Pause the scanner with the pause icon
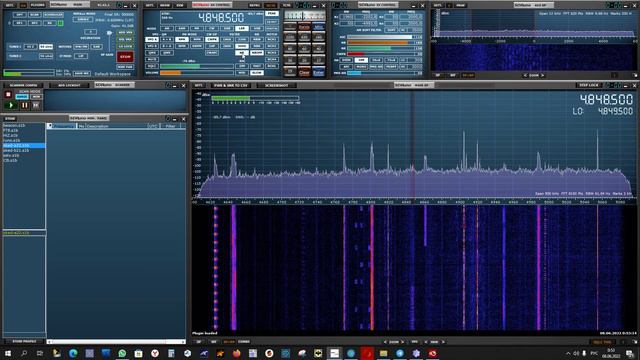The height and width of the screenshot is (360, 640). (x=24, y=105)
